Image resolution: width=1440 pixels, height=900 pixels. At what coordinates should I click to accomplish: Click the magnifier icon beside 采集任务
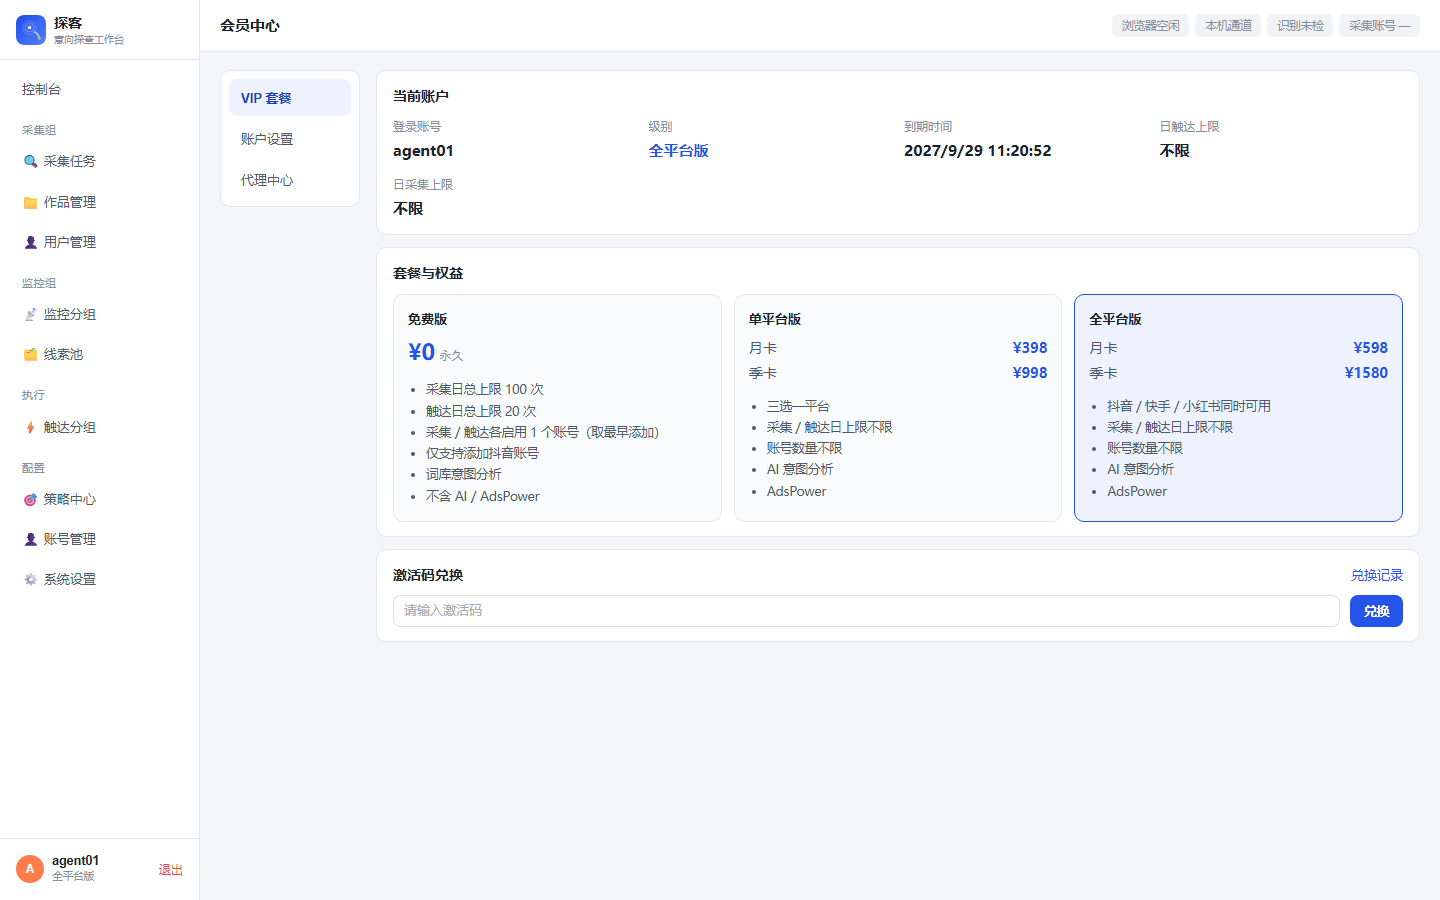coord(30,161)
